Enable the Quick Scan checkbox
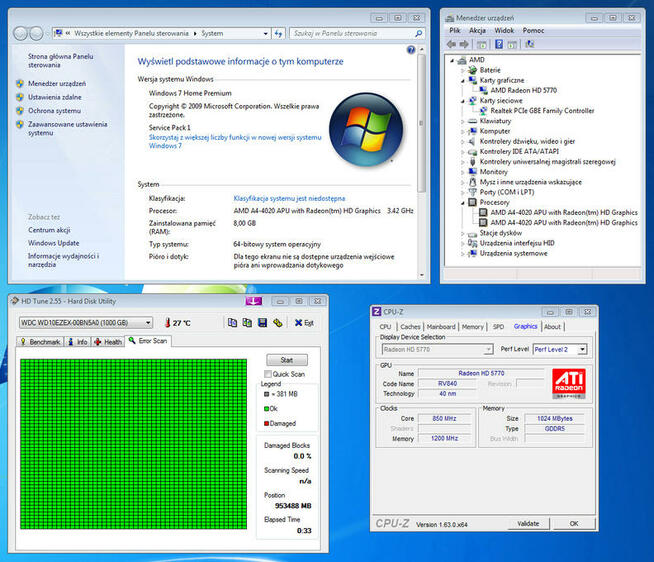The image size is (654, 562). click(x=268, y=374)
